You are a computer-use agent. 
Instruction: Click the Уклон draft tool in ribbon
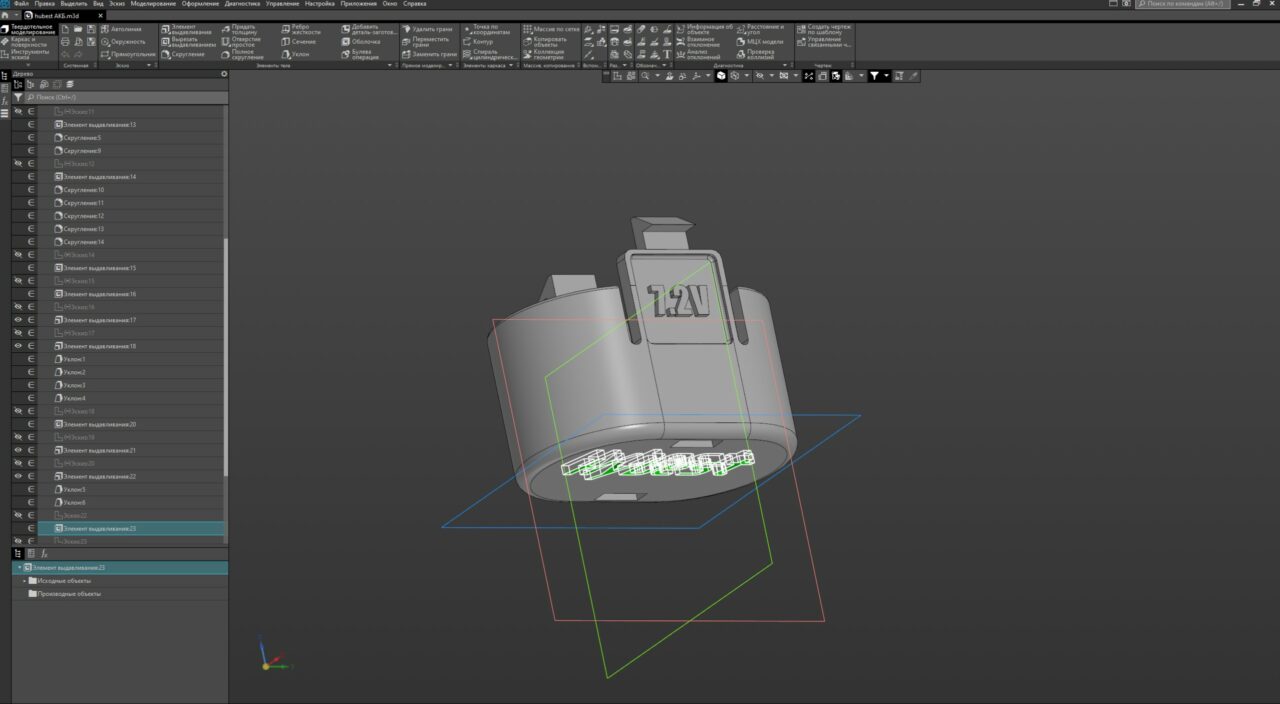(x=295, y=54)
